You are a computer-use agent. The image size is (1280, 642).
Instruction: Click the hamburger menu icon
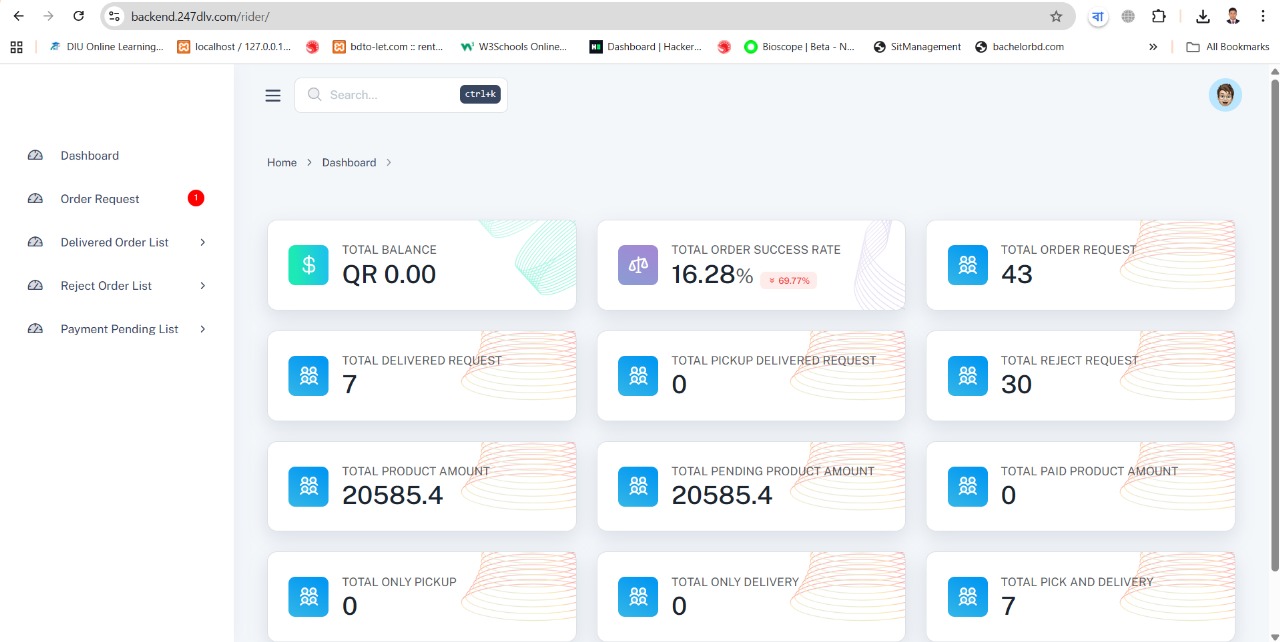pos(273,95)
